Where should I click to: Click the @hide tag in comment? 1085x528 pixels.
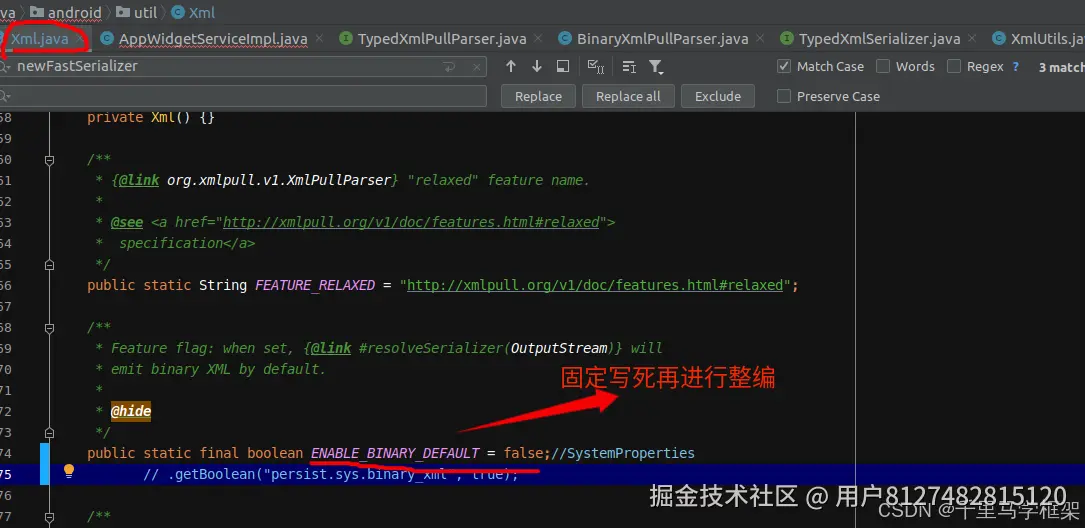pos(131,411)
